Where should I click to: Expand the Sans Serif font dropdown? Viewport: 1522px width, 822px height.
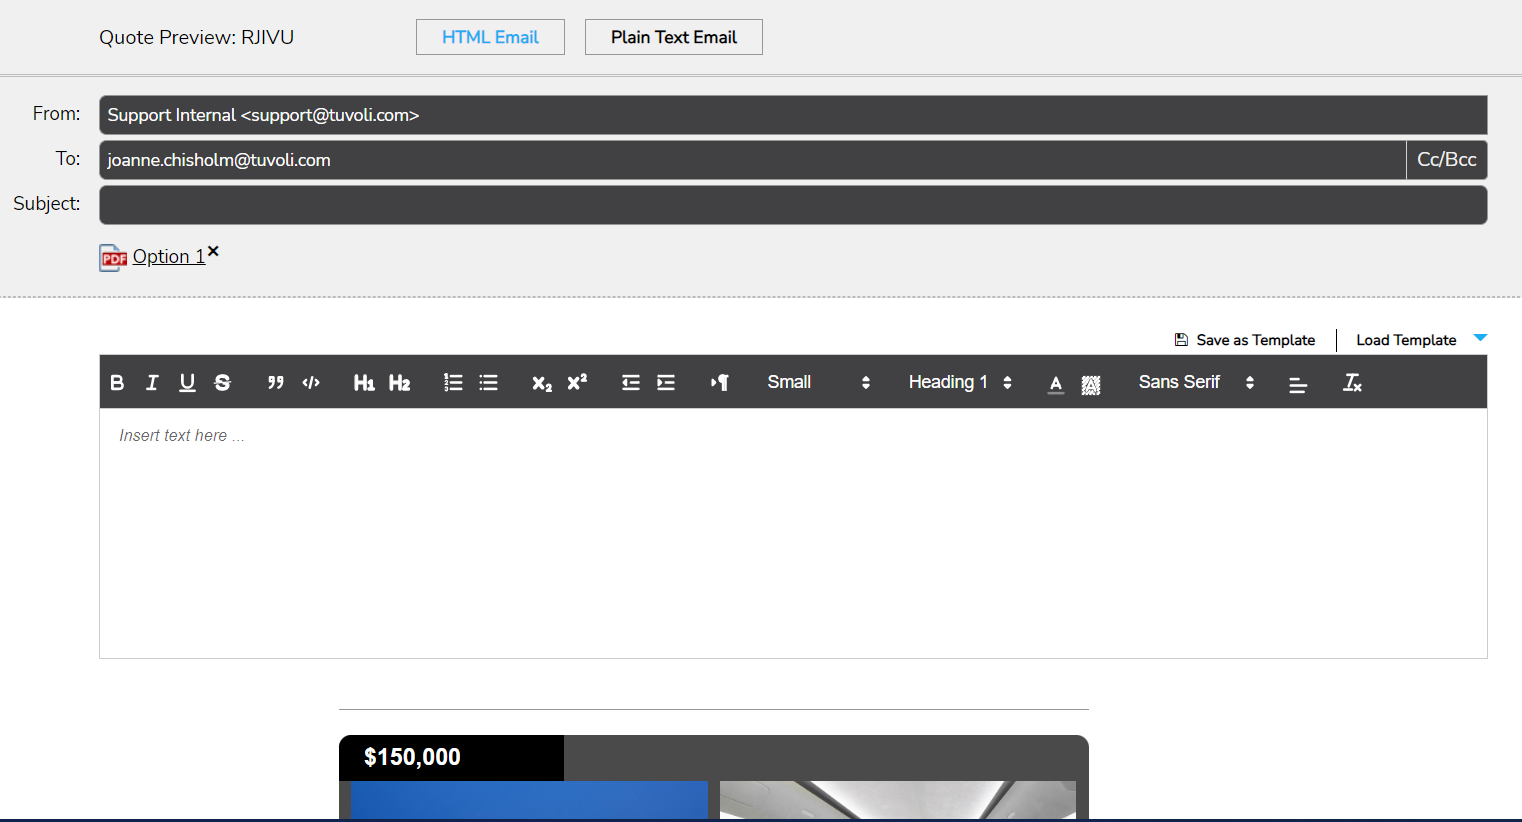point(1195,382)
